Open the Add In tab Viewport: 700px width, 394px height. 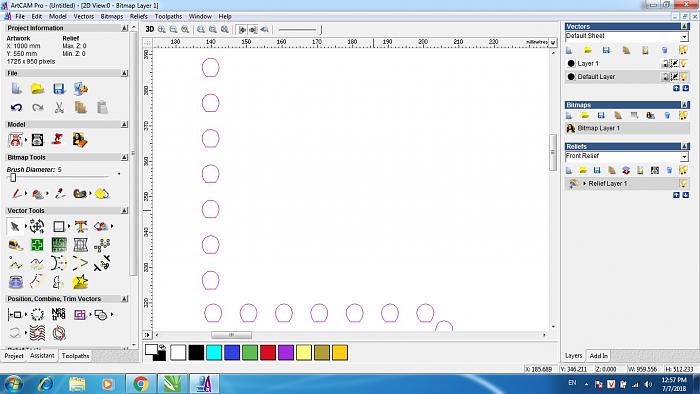pos(598,356)
